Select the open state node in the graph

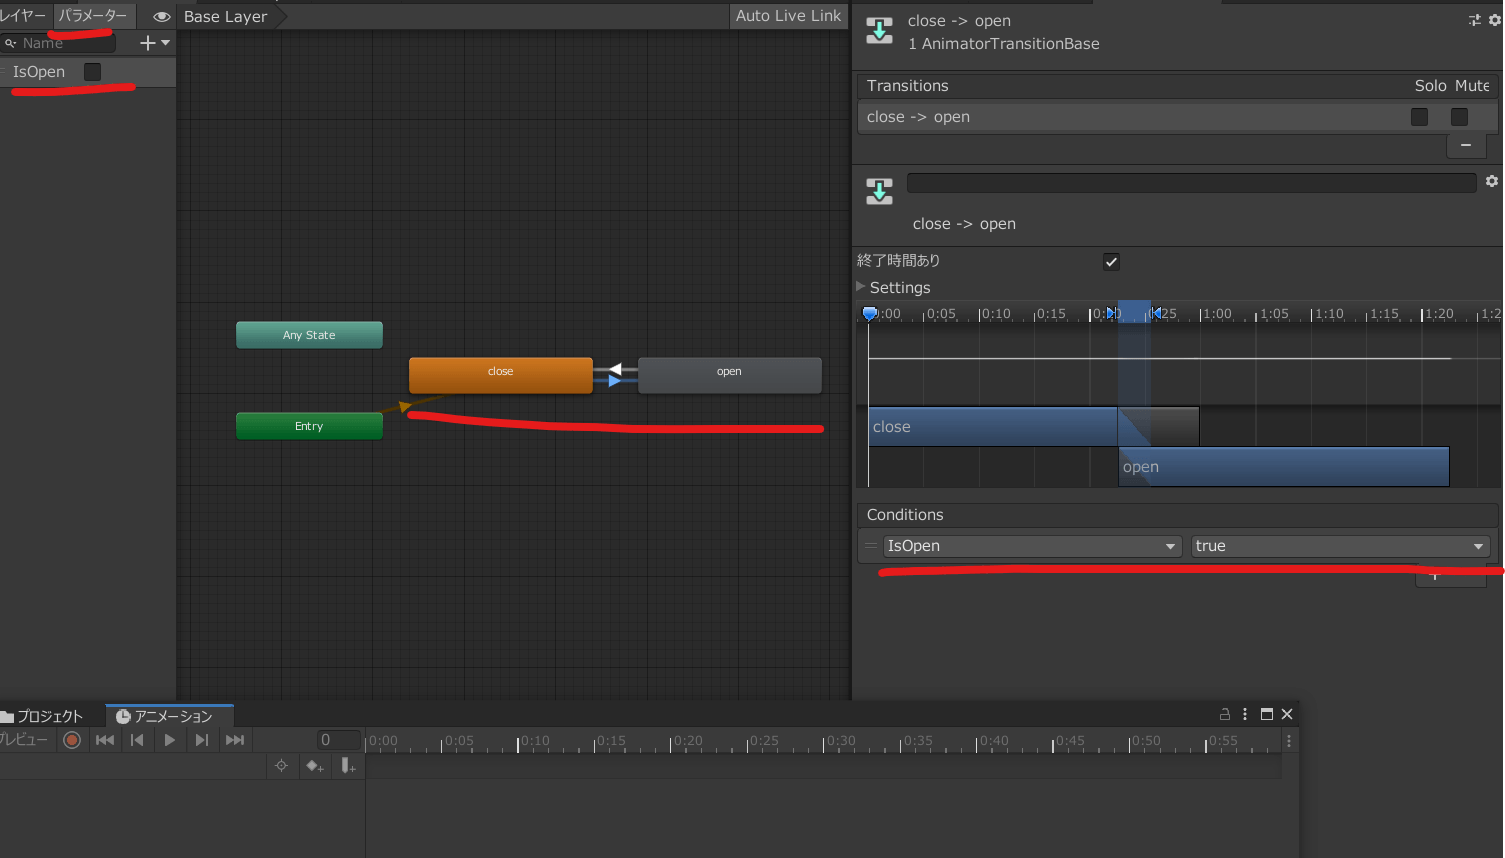729,374
